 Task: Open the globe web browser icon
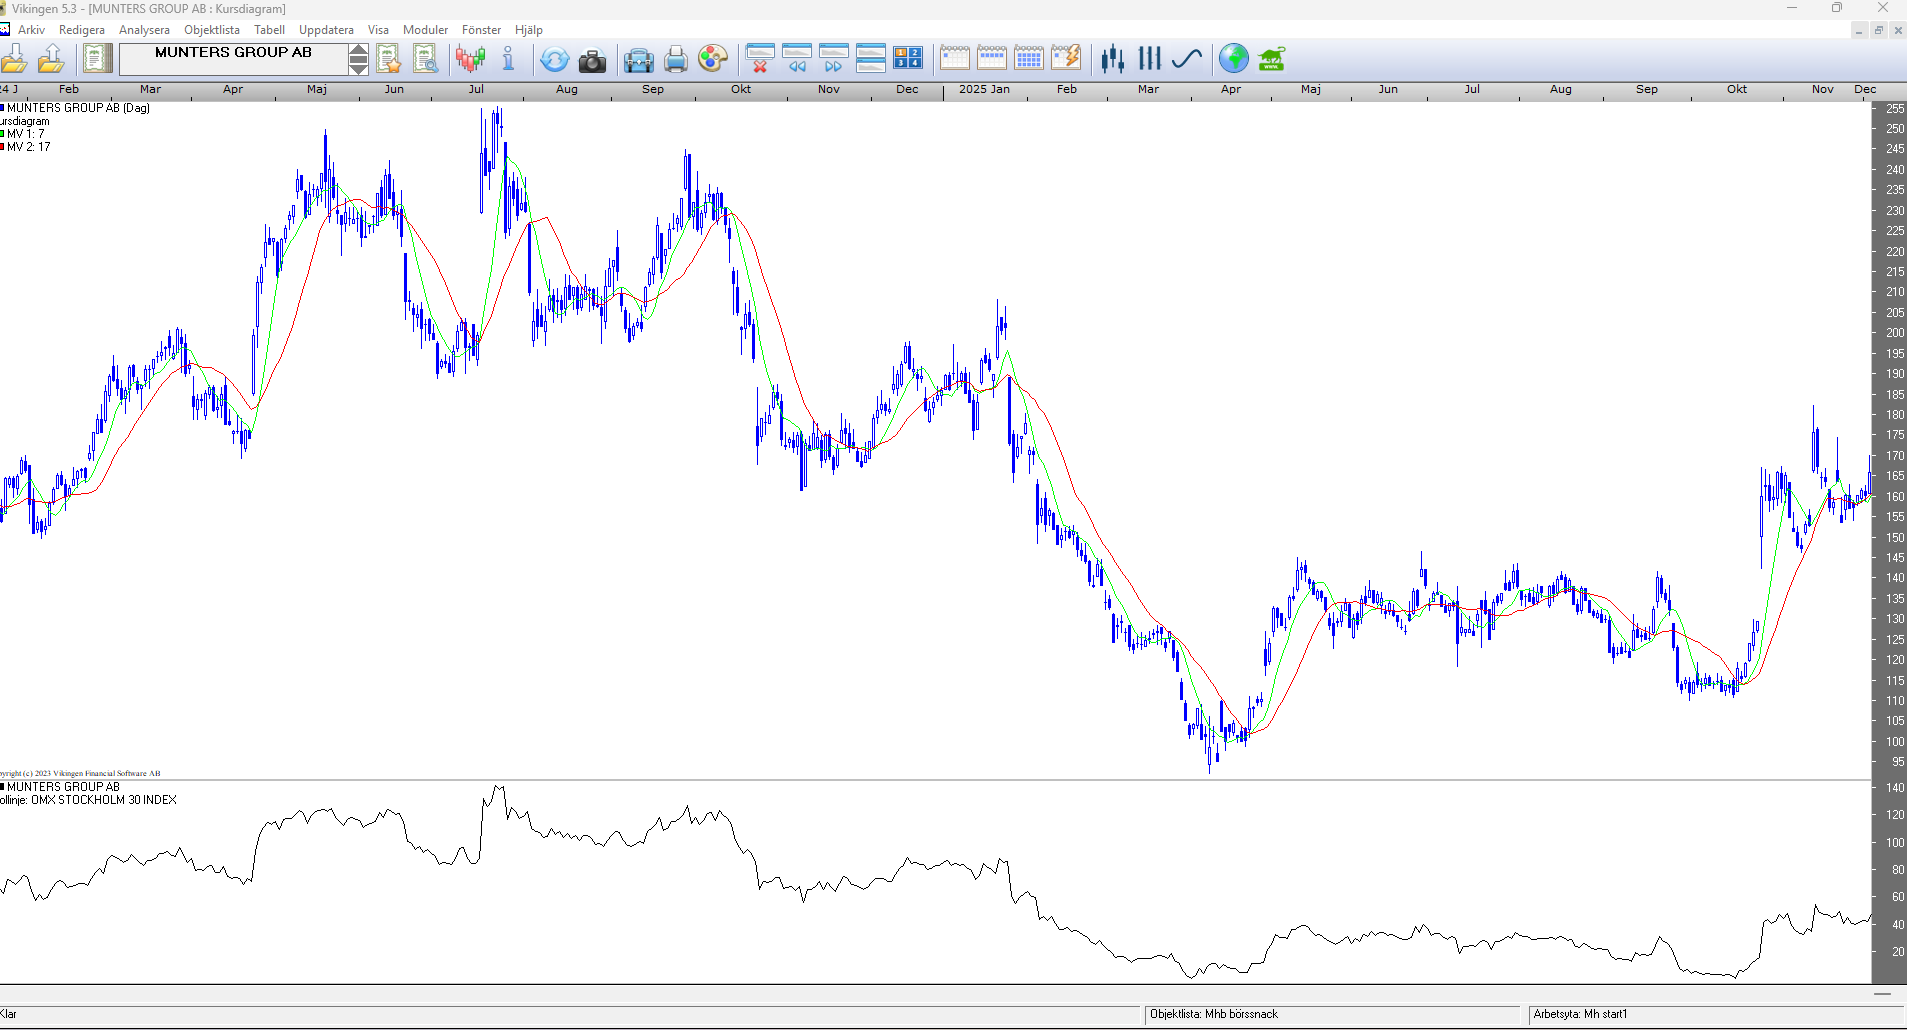click(x=1234, y=59)
